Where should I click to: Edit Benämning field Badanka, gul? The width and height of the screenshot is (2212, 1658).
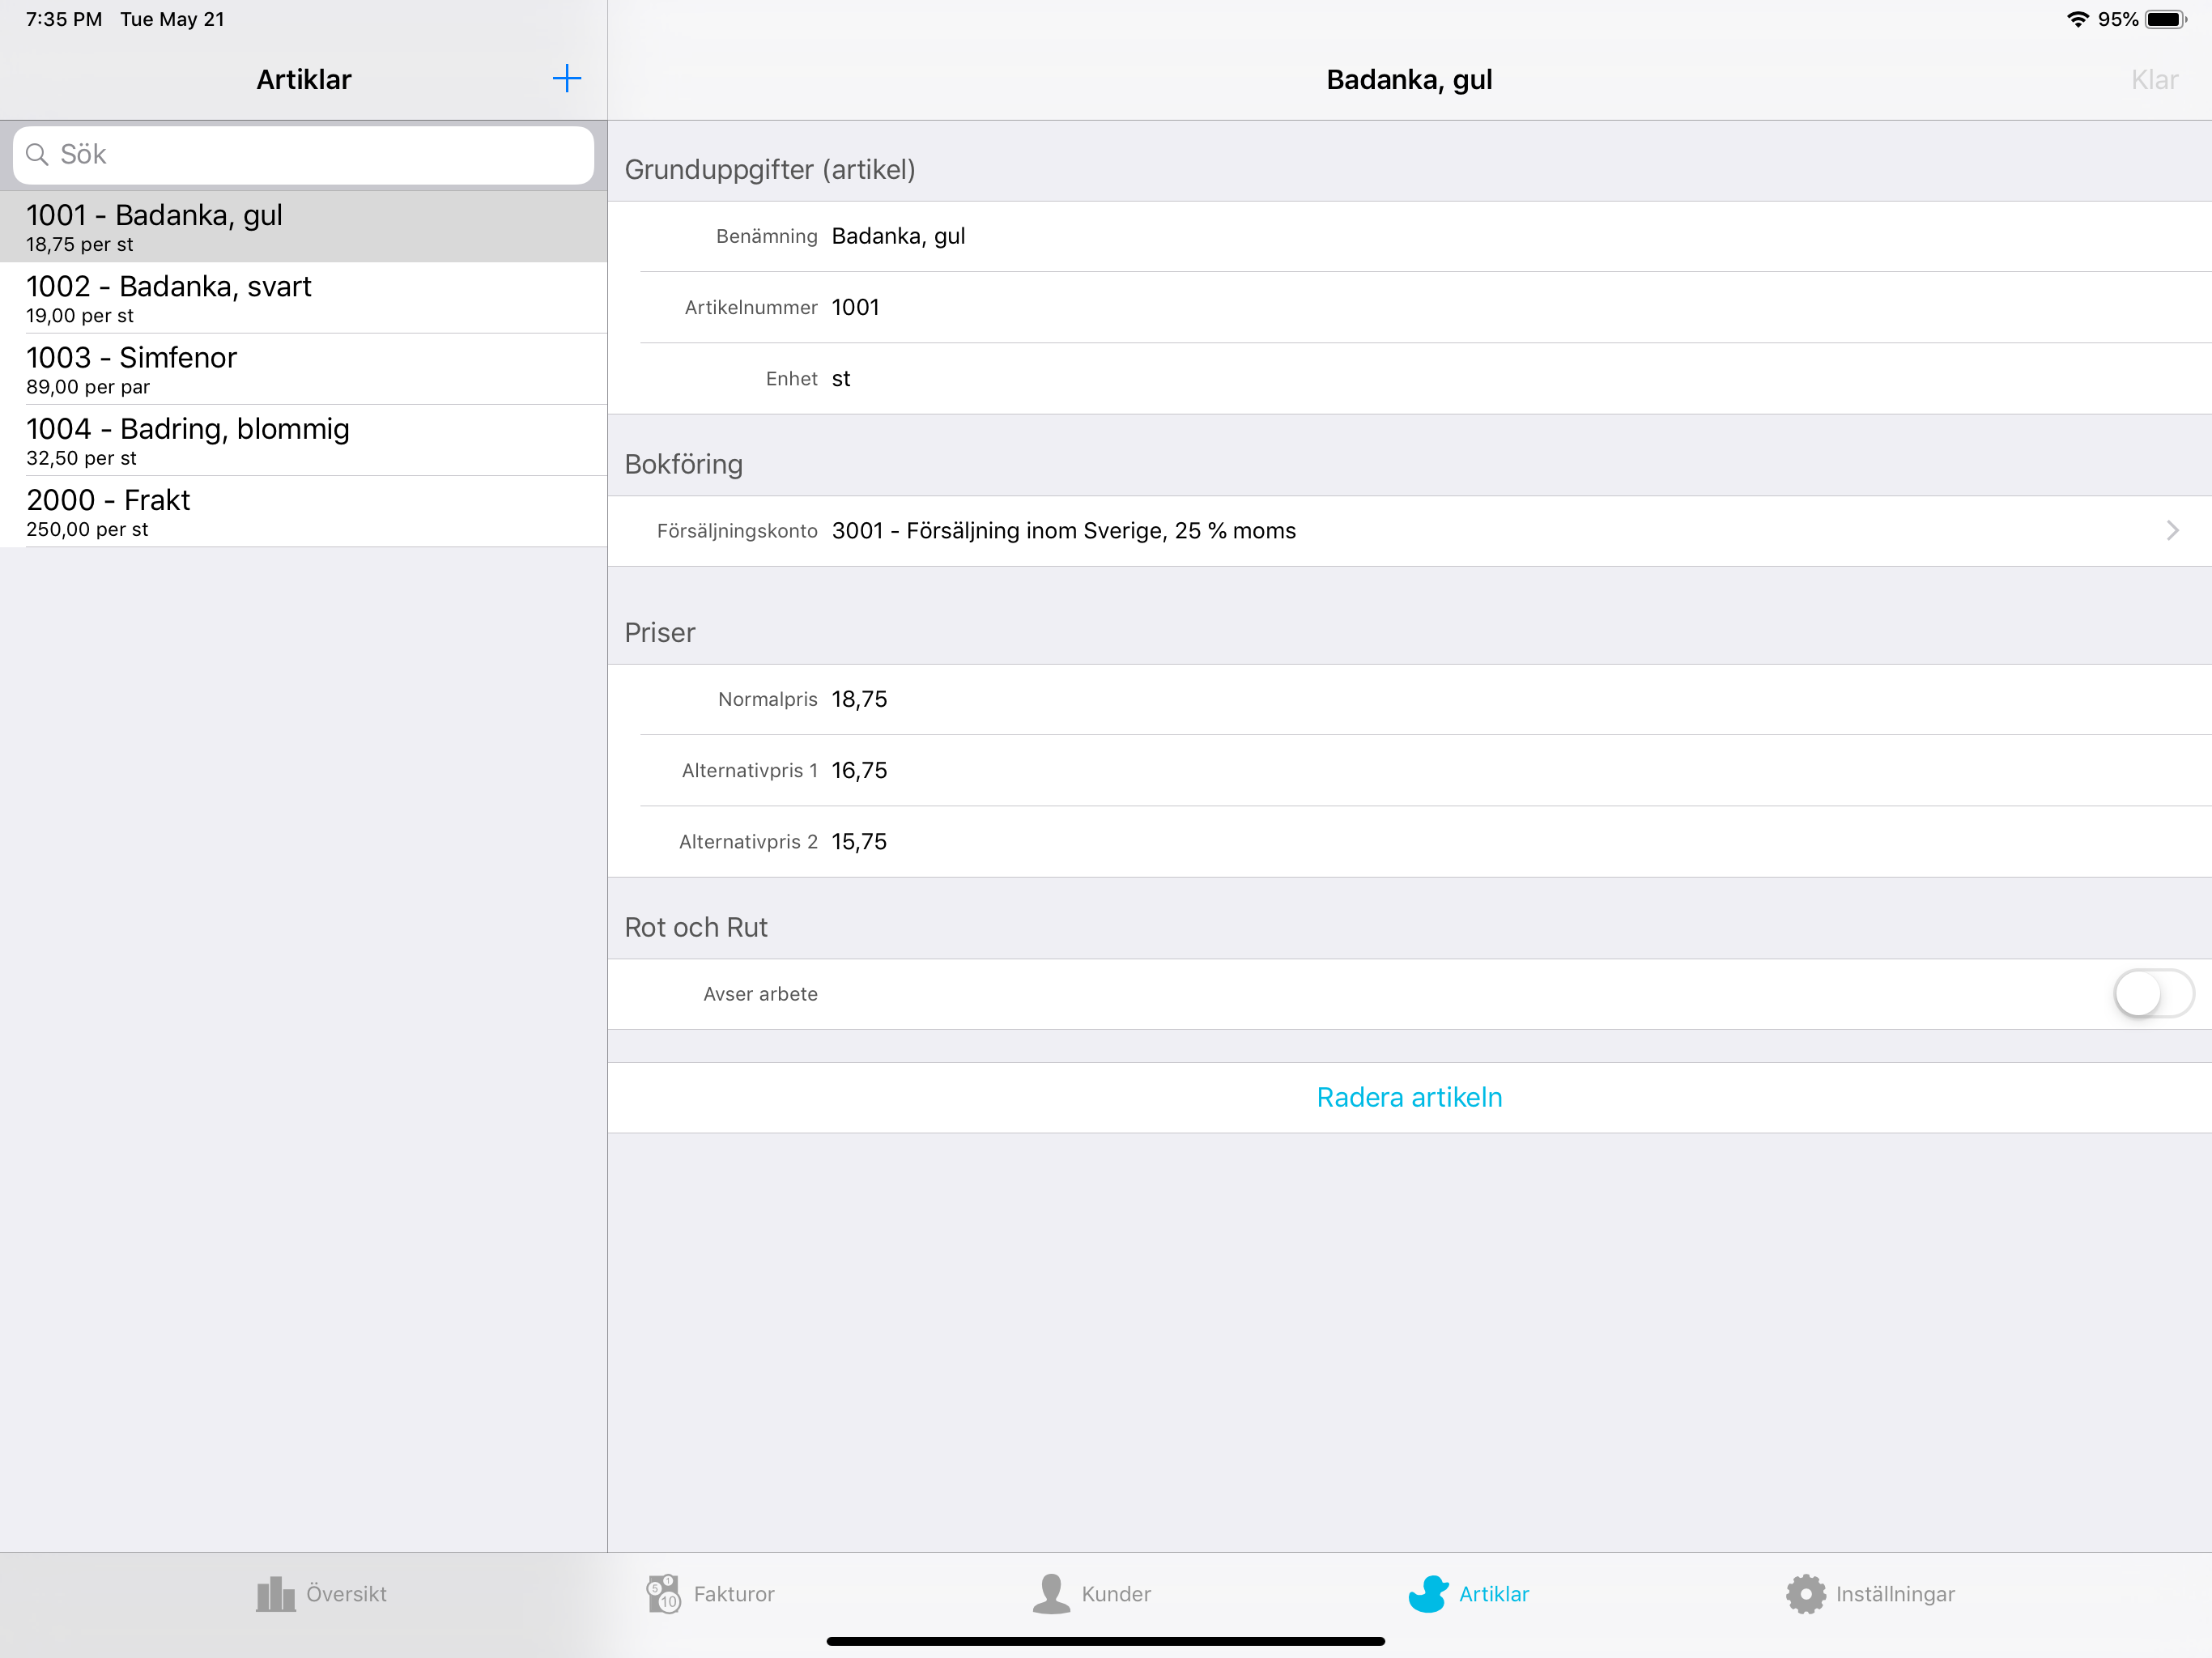(x=898, y=236)
